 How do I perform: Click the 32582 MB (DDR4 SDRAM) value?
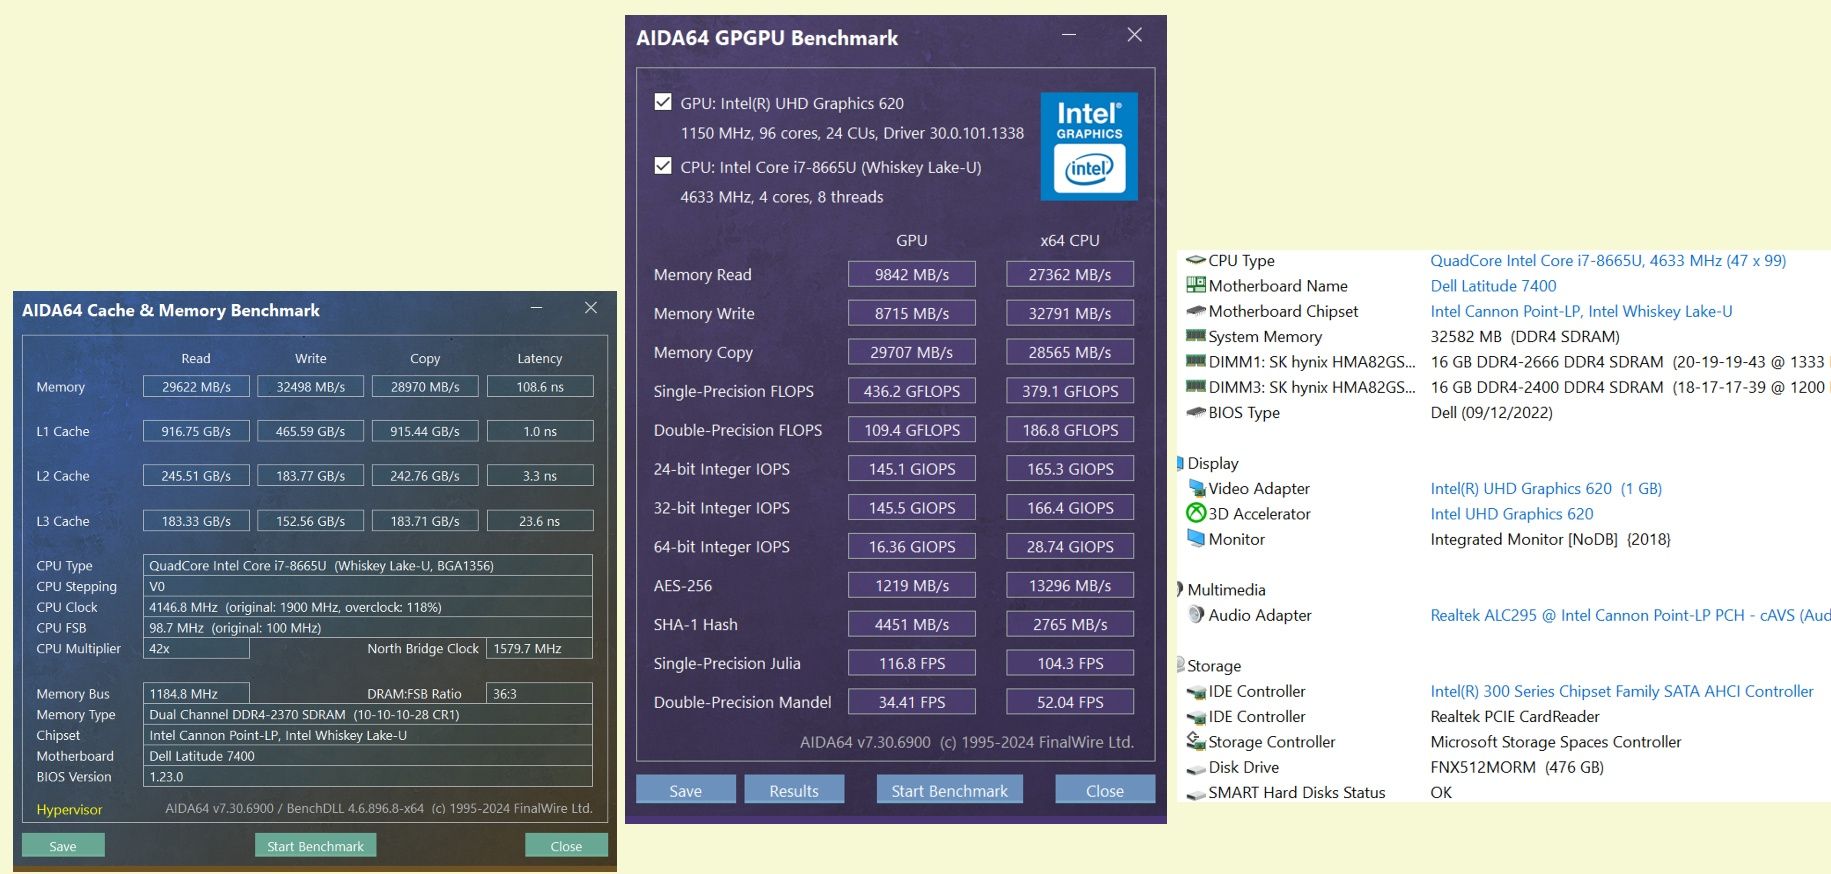(1525, 336)
